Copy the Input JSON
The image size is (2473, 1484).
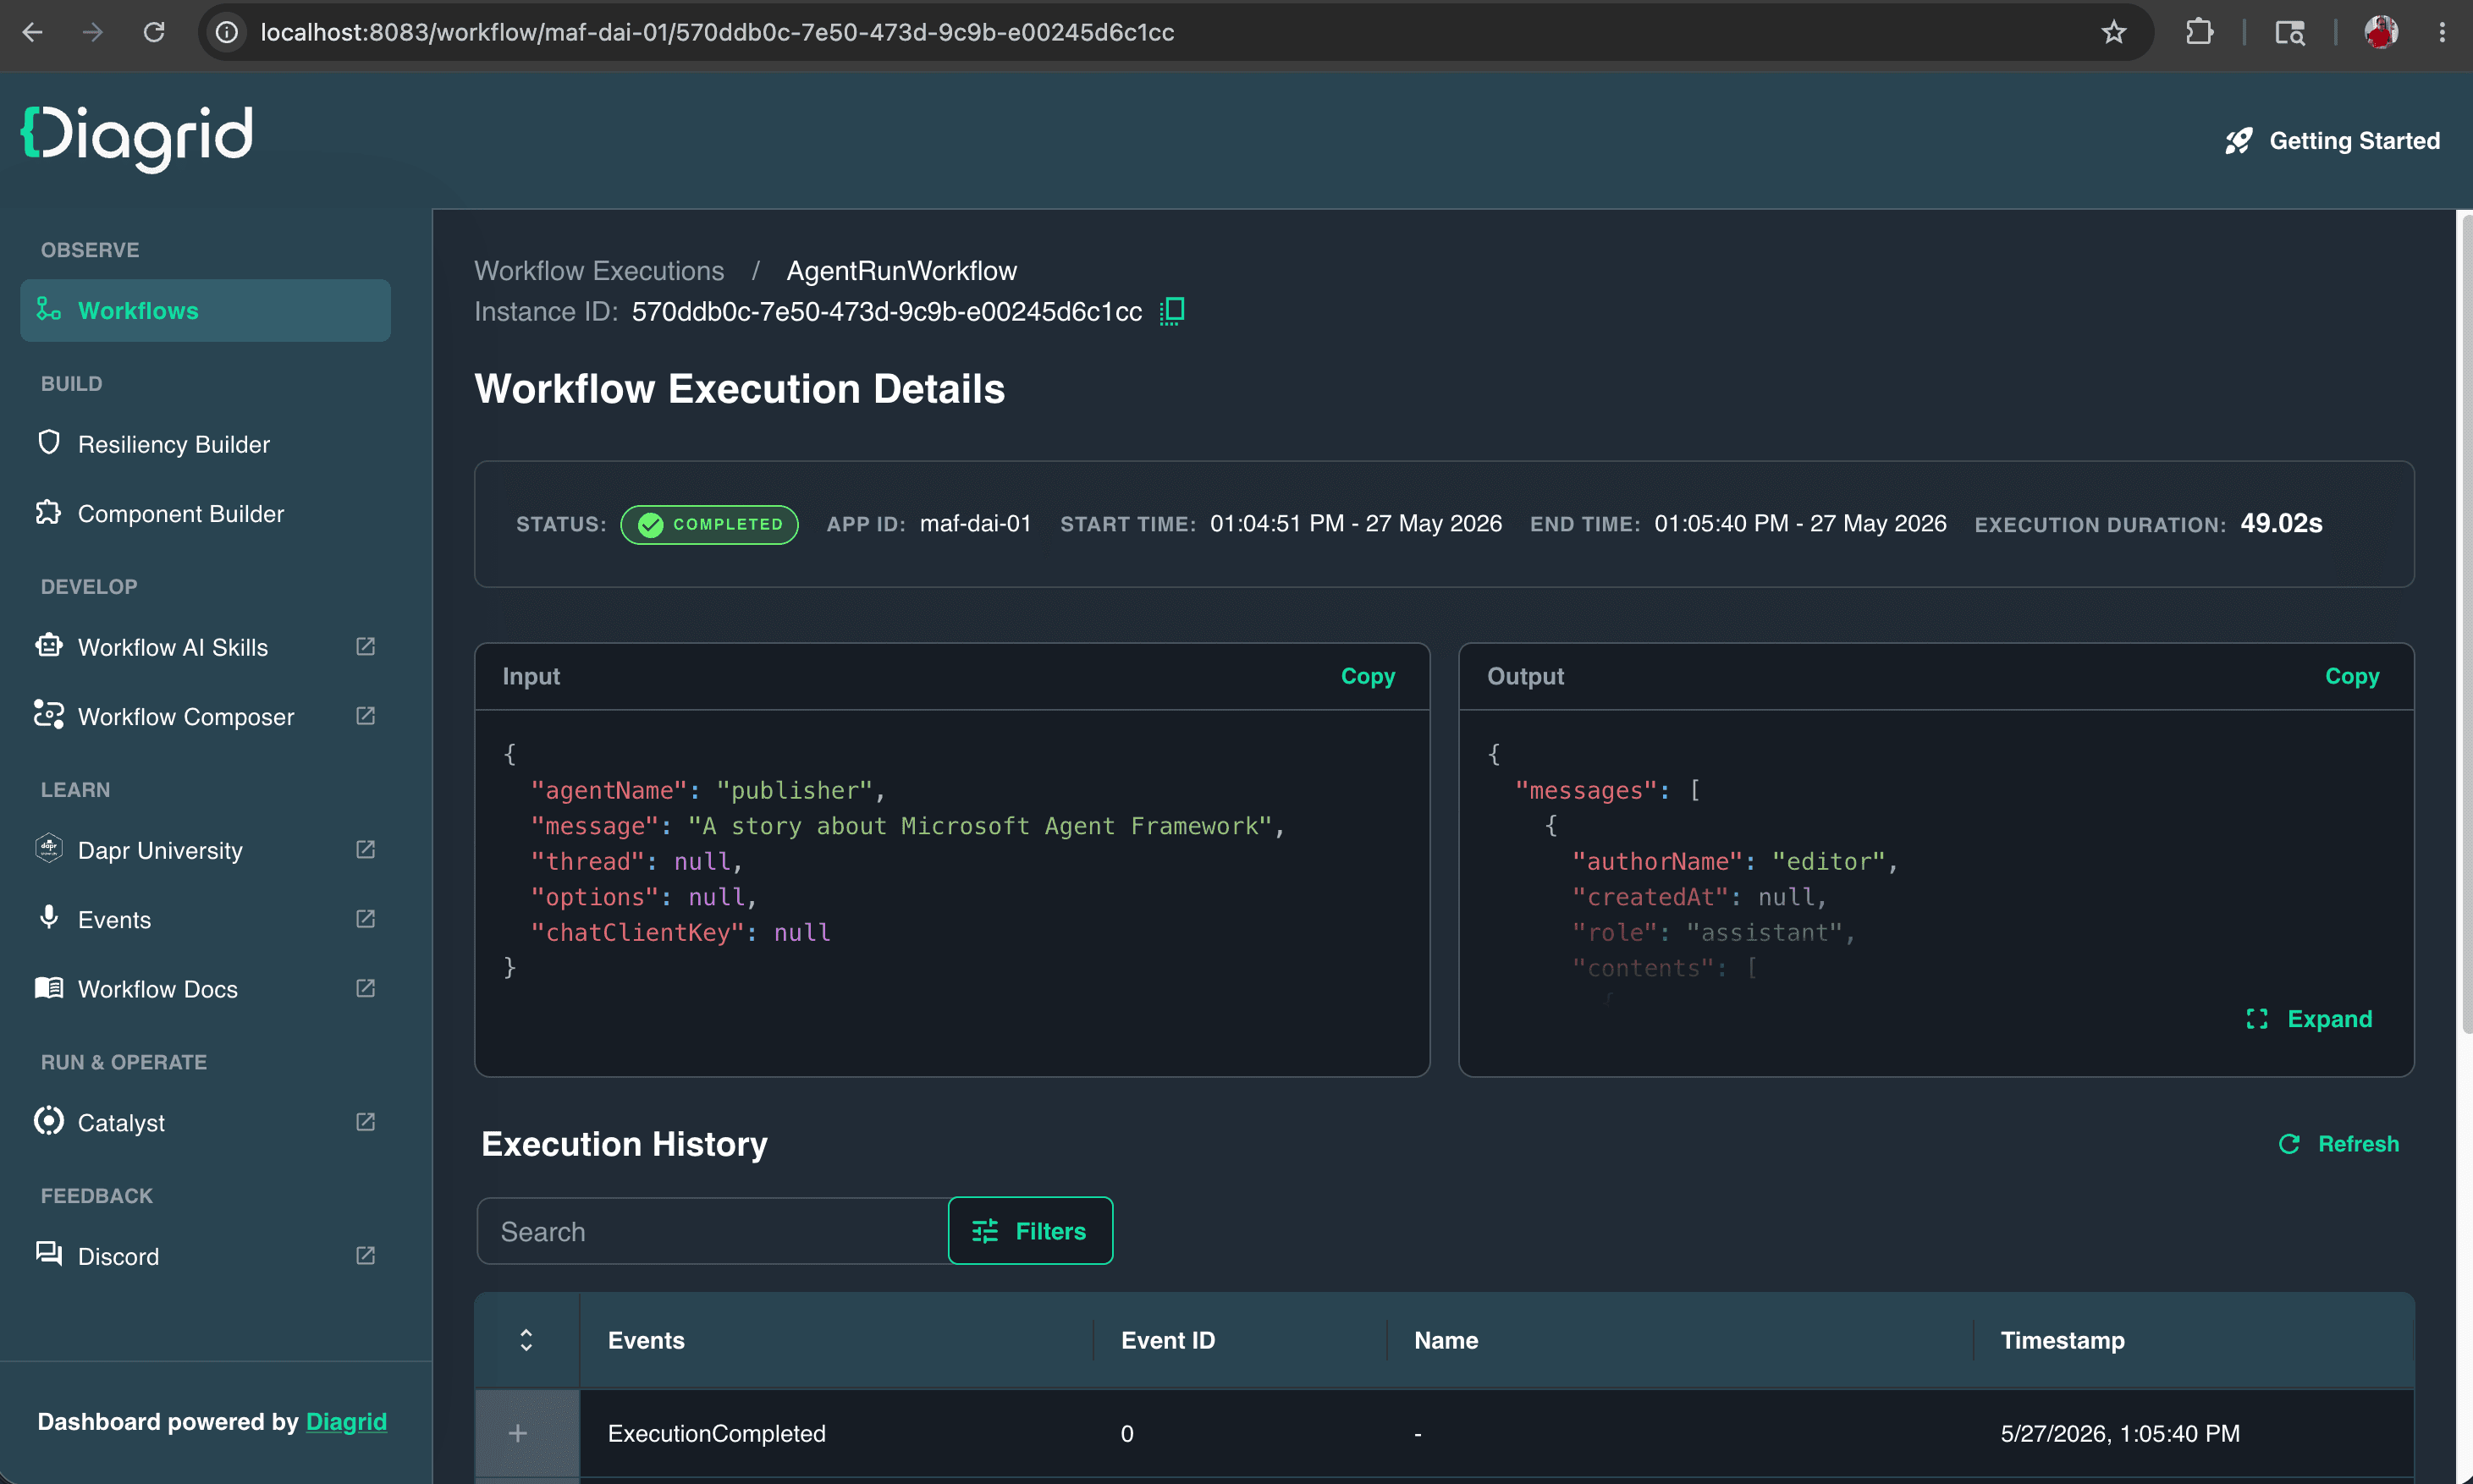tap(1367, 677)
